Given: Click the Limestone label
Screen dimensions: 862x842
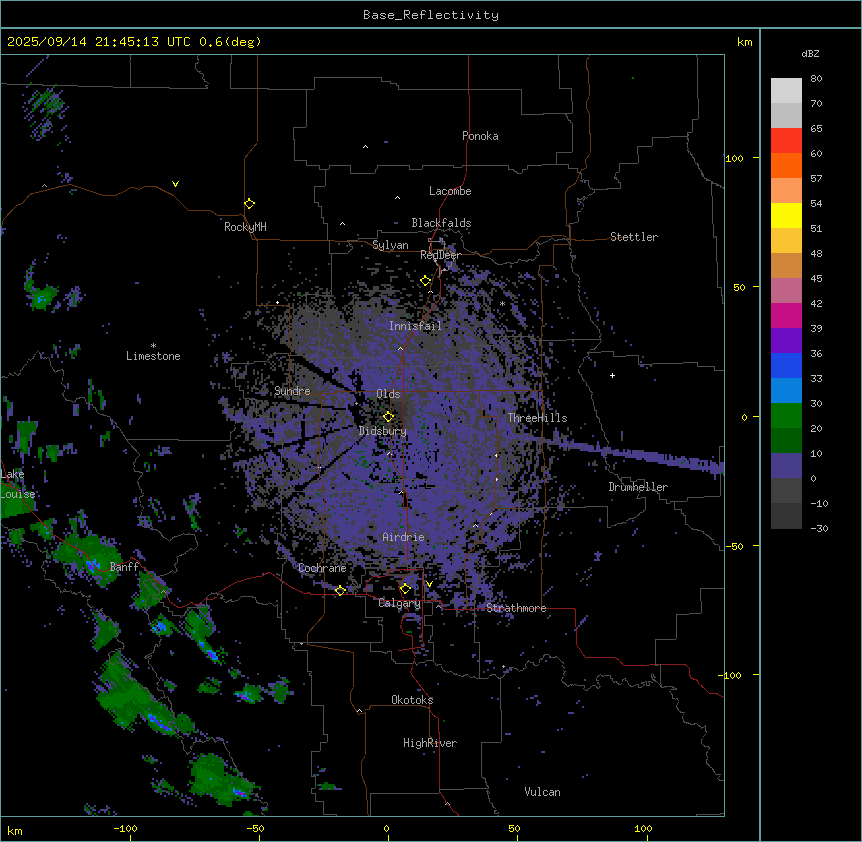Looking at the screenshot, I should coord(153,356).
